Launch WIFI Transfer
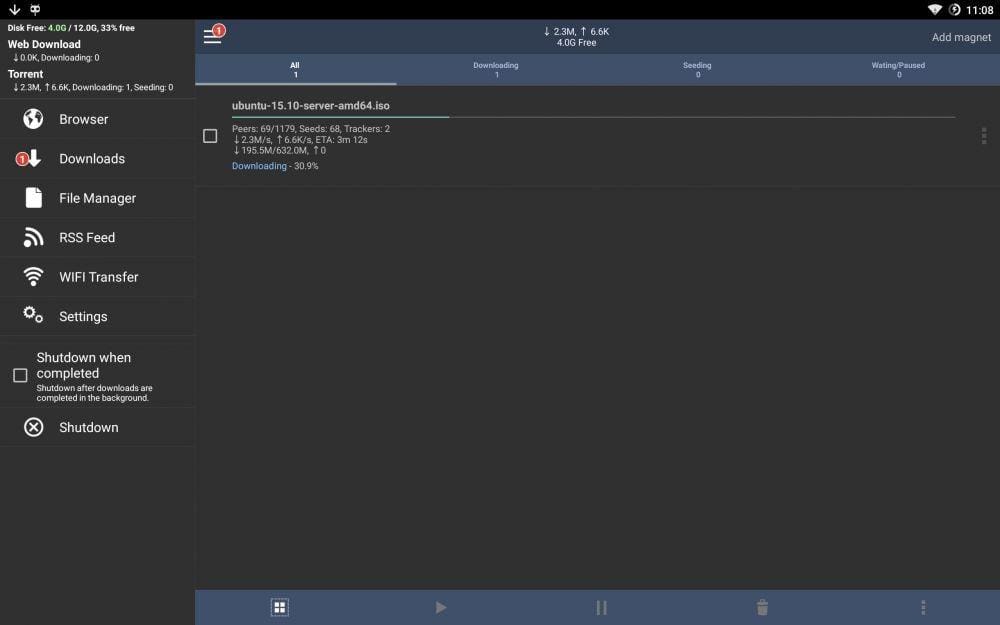Screen dimensions: 1000x625 point(98,277)
